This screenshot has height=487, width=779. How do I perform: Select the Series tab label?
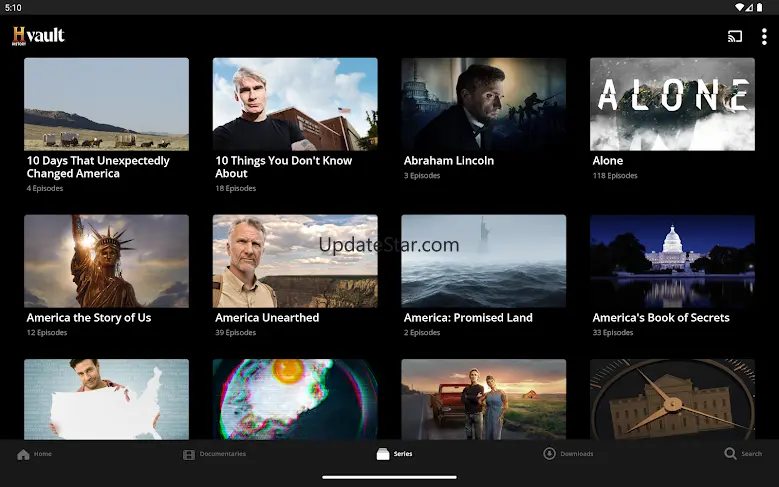(x=403, y=454)
